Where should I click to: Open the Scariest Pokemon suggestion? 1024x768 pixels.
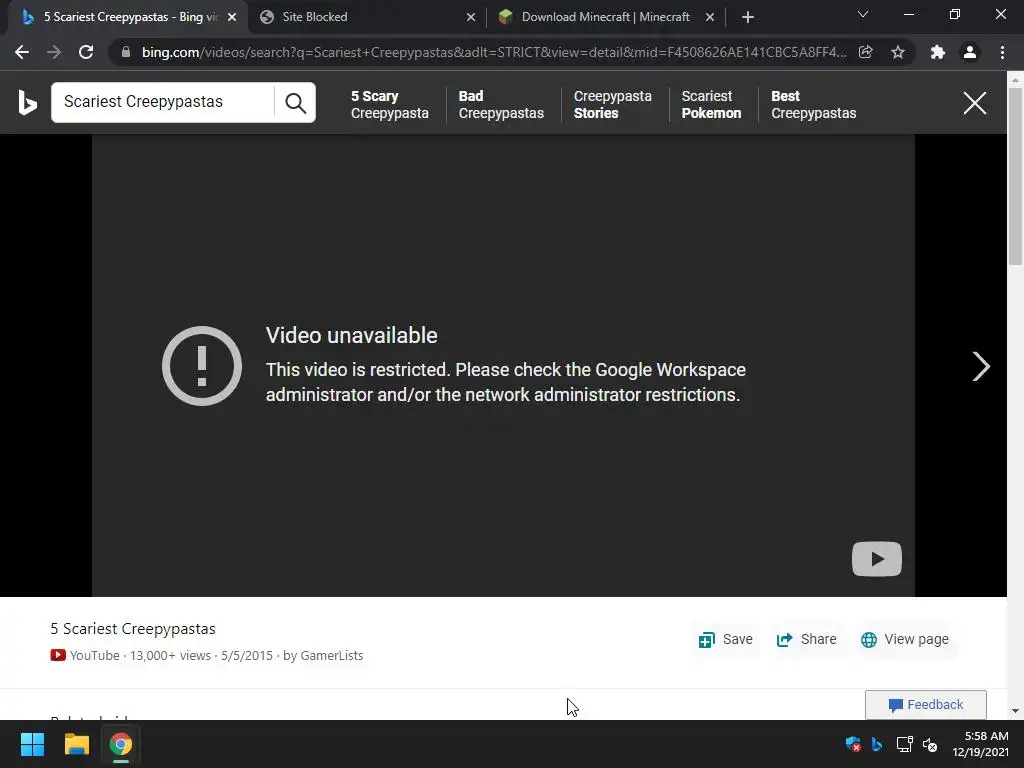point(711,104)
